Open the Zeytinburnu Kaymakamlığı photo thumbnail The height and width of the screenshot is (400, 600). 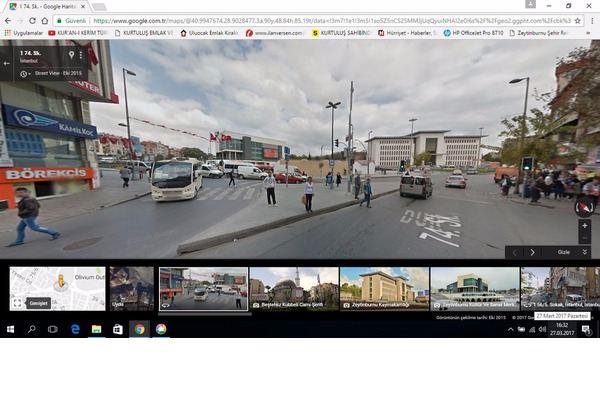[384, 289]
